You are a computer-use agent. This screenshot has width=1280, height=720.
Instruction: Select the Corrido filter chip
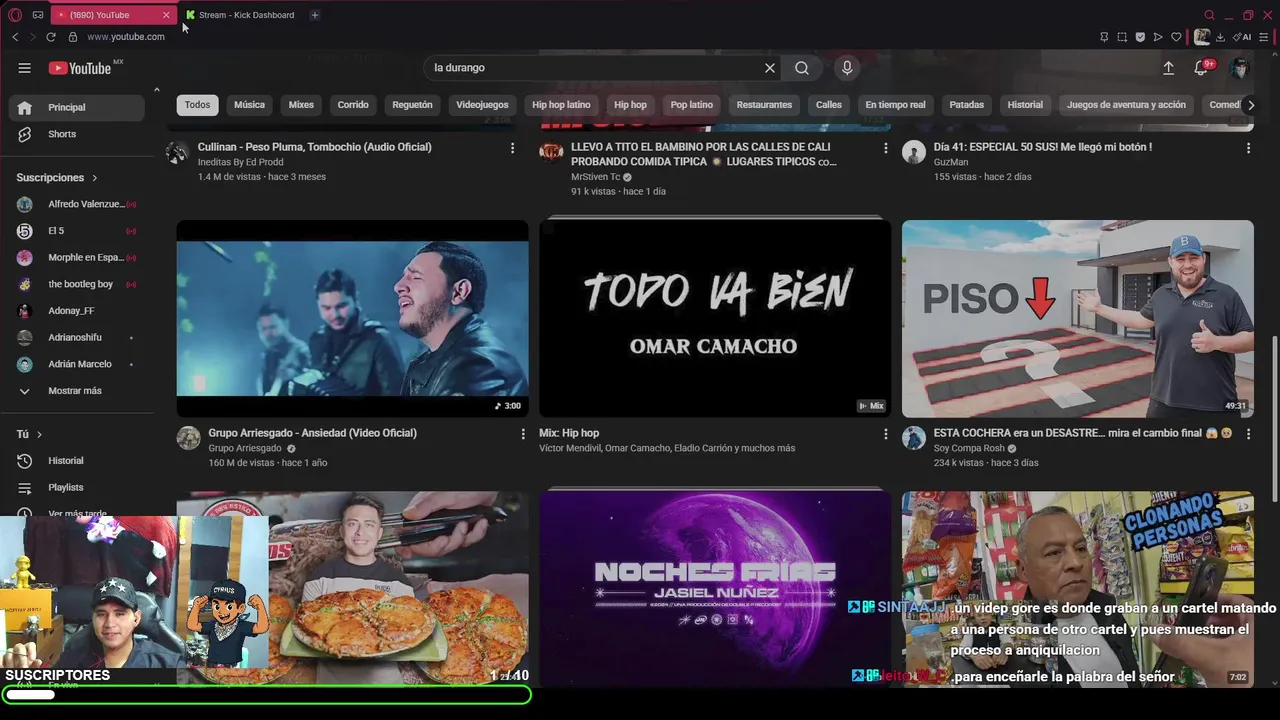coord(353,105)
